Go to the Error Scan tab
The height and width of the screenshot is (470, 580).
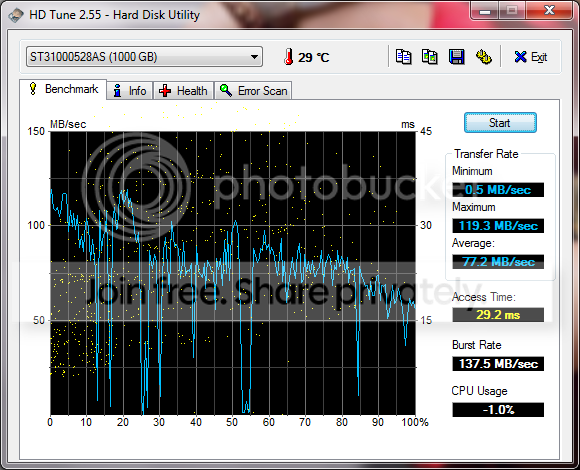point(253,91)
